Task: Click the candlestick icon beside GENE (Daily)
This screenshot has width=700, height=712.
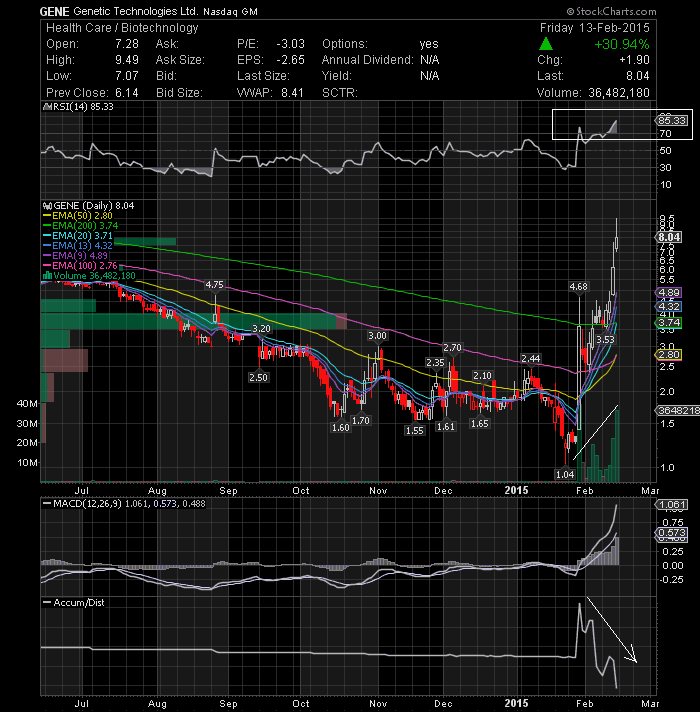Action: coord(47,206)
